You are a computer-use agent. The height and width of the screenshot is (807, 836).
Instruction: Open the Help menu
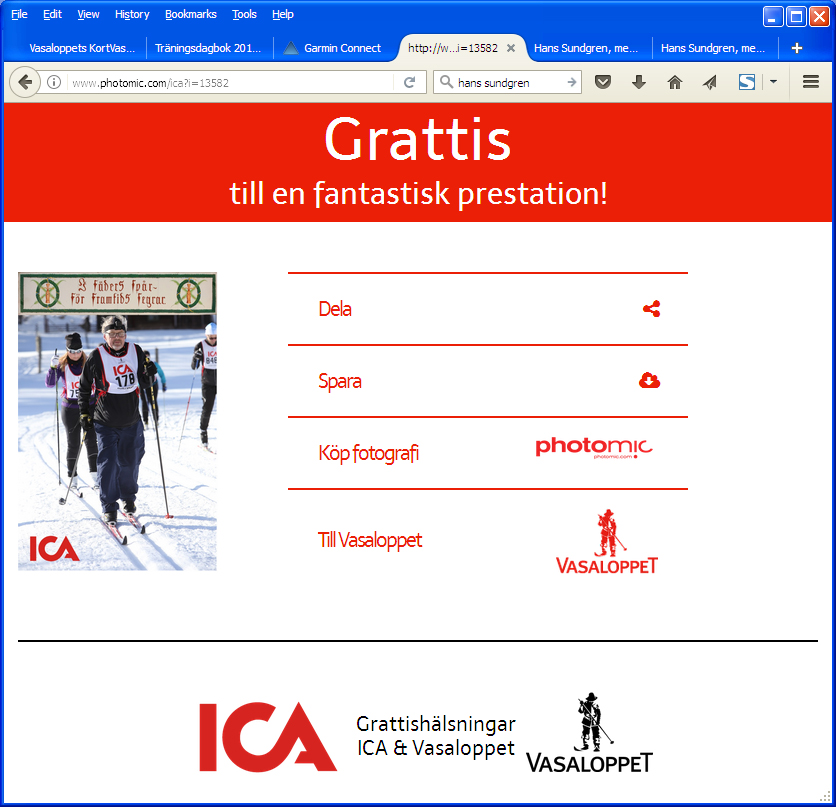coord(283,14)
